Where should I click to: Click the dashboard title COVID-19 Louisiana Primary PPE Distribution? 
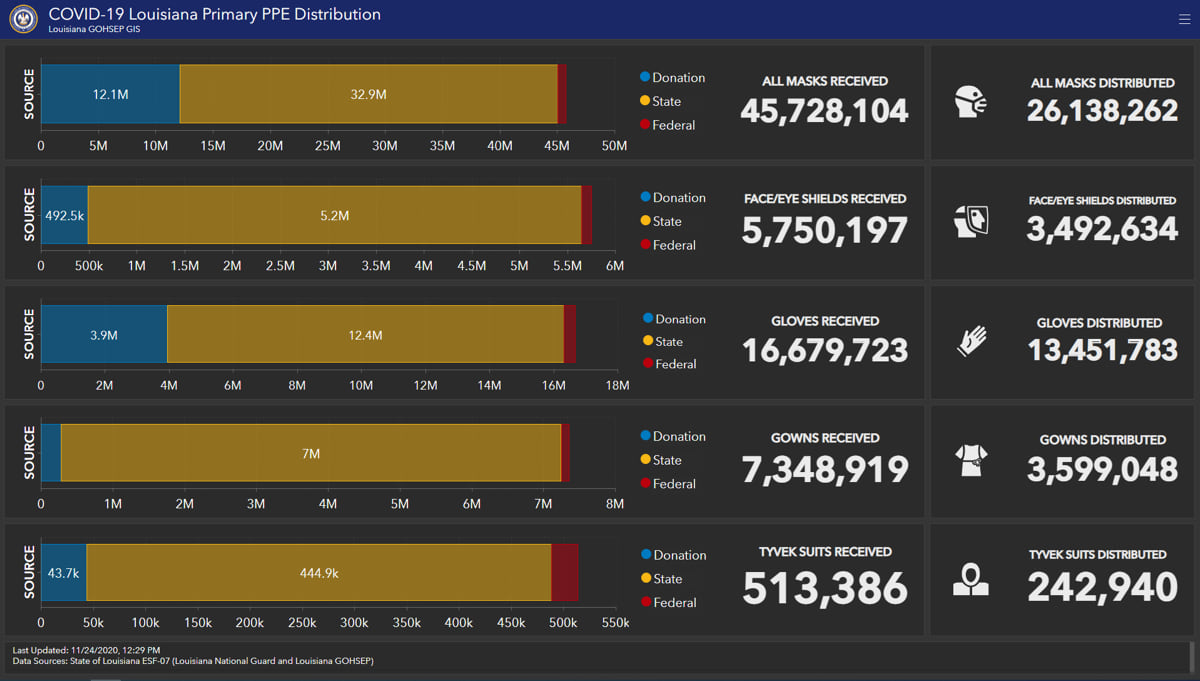[x=214, y=14]
